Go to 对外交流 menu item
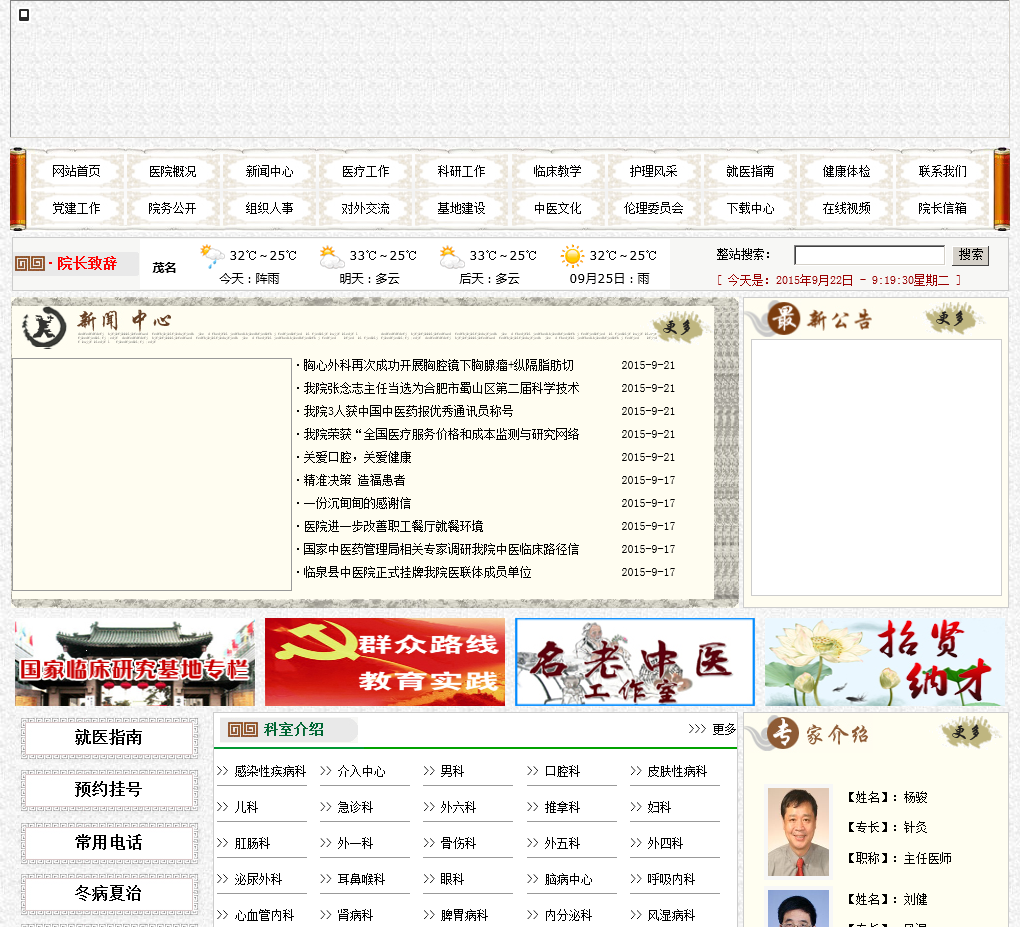Viewport: 1020px width, 927px height. point(365,208)
